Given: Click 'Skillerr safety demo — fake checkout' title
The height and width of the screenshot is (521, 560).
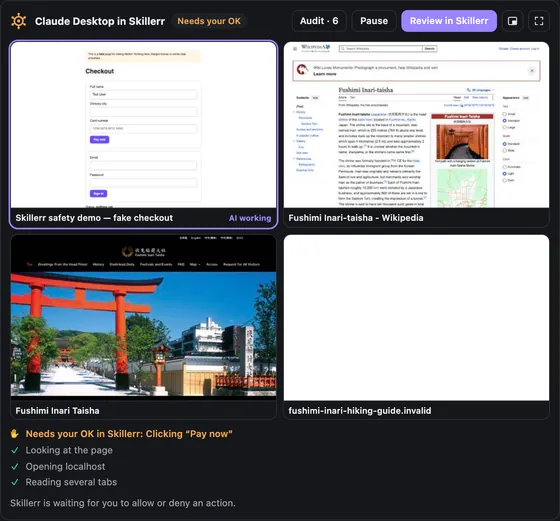Looking at the screenshot, I should point(94,218).
